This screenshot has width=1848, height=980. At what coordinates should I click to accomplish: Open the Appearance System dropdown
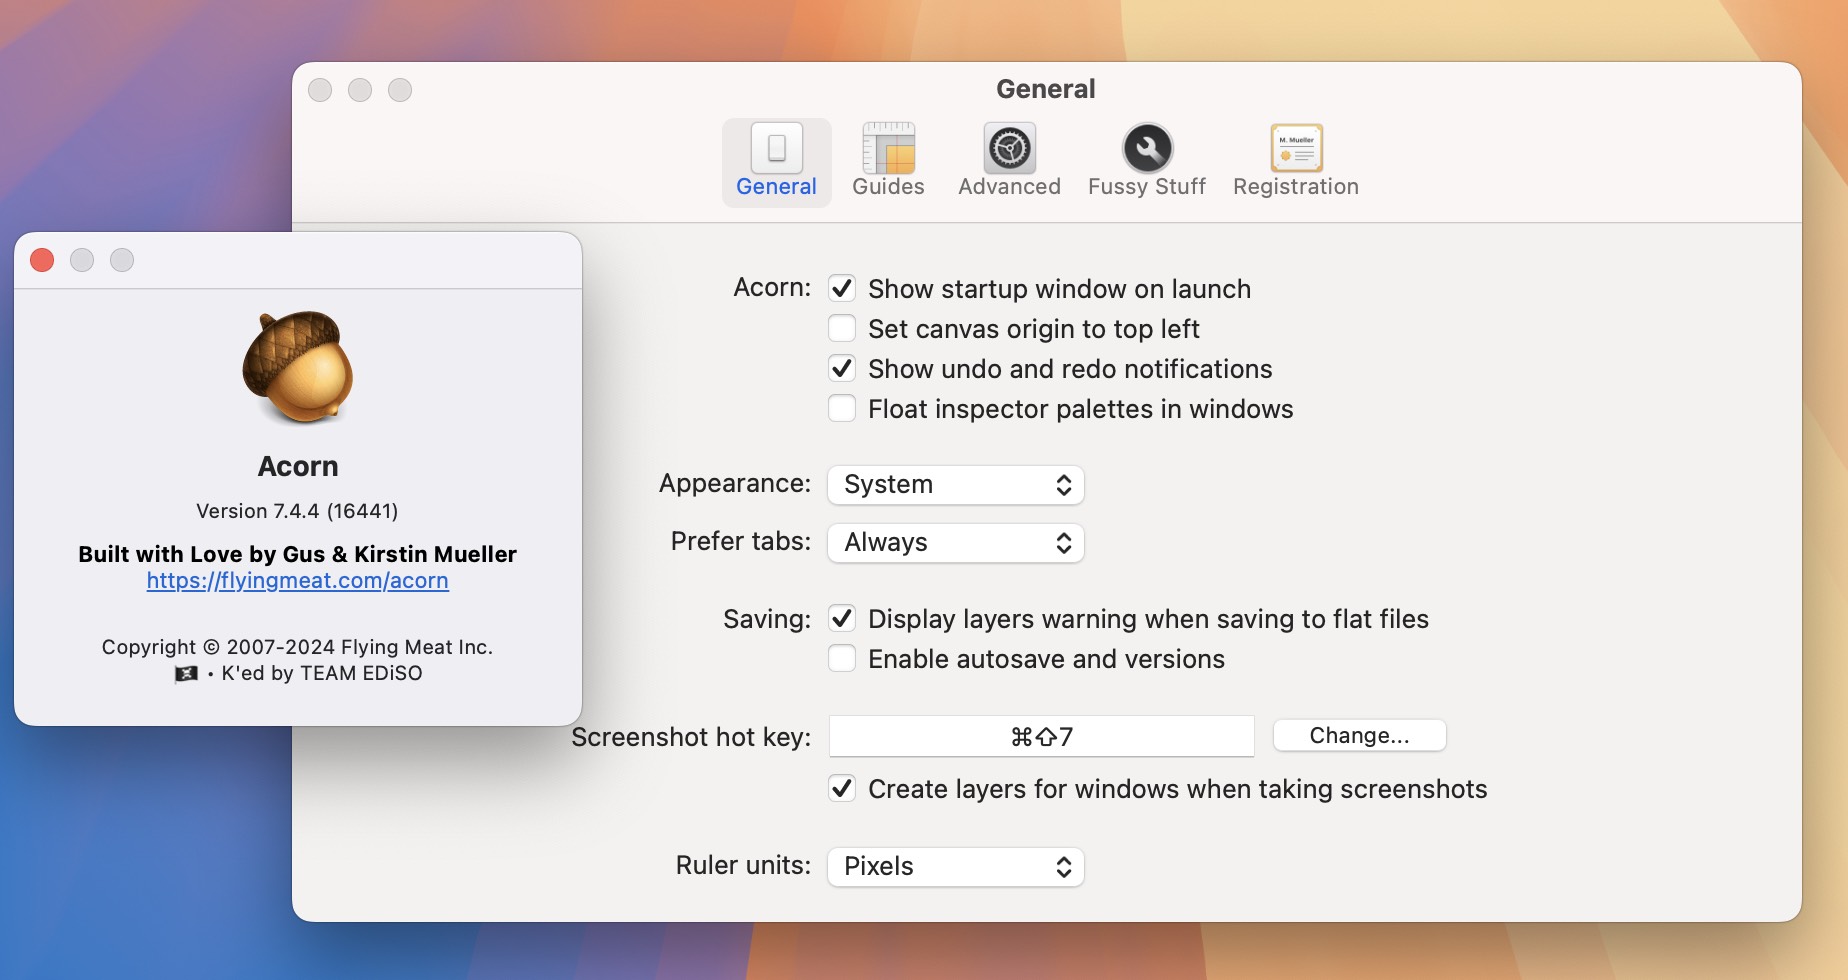point(956,485)
